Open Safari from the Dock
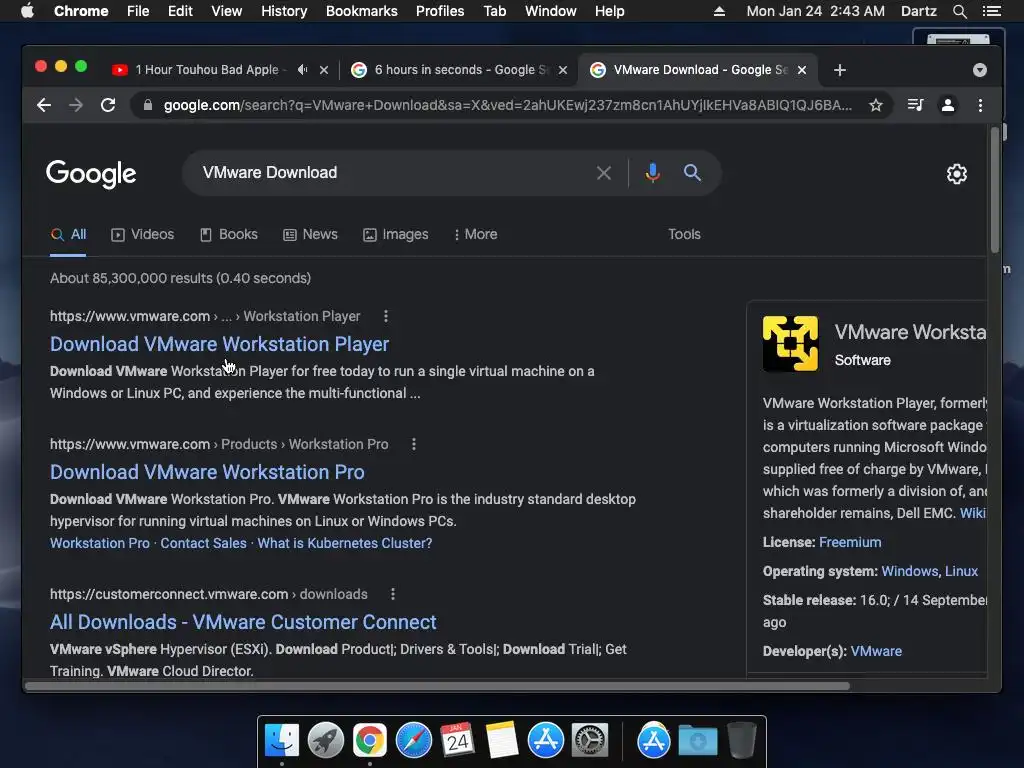This screenshot has height=768, width=1024. point(413,741)
